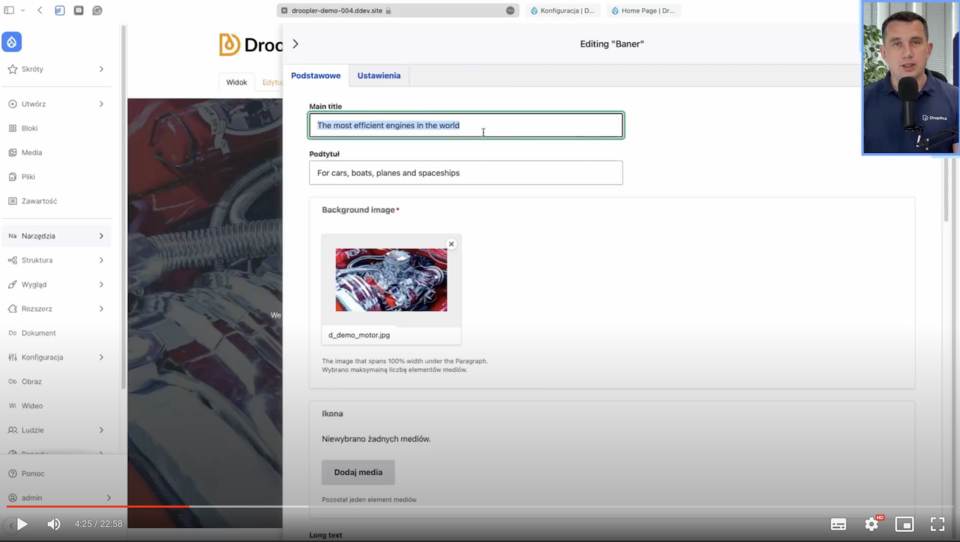The height and width of the screenshot is (542, 960).
Task: Expand the Wygląd submenu arrow
Action: click(x=102, y=285)
